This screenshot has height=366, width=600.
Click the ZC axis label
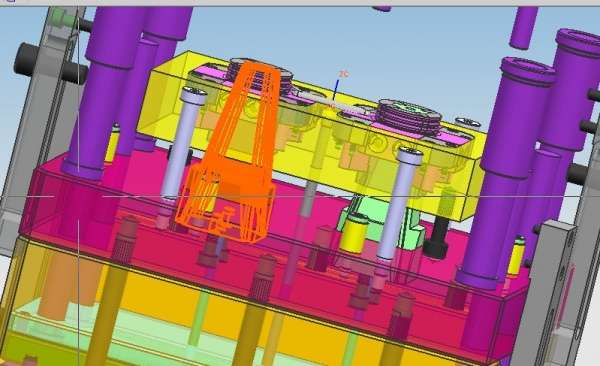(343, 74)
